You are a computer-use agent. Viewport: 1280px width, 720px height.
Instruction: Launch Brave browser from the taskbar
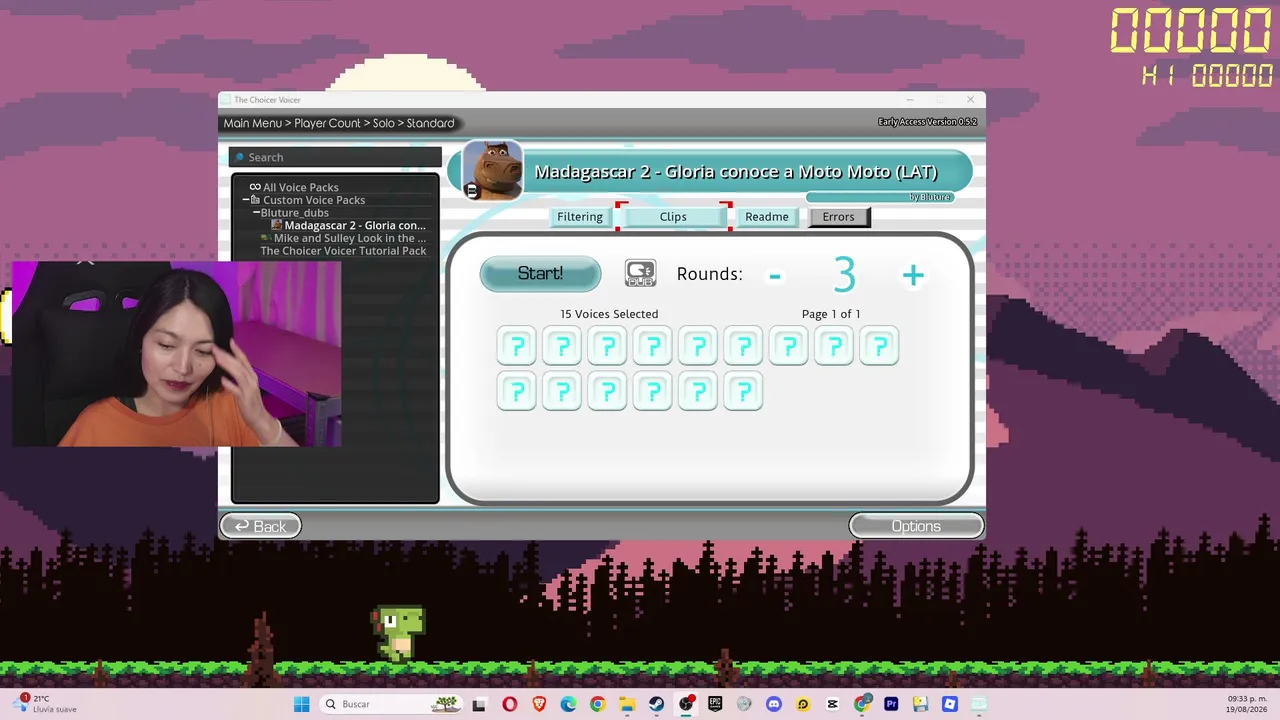click(539, 704)
